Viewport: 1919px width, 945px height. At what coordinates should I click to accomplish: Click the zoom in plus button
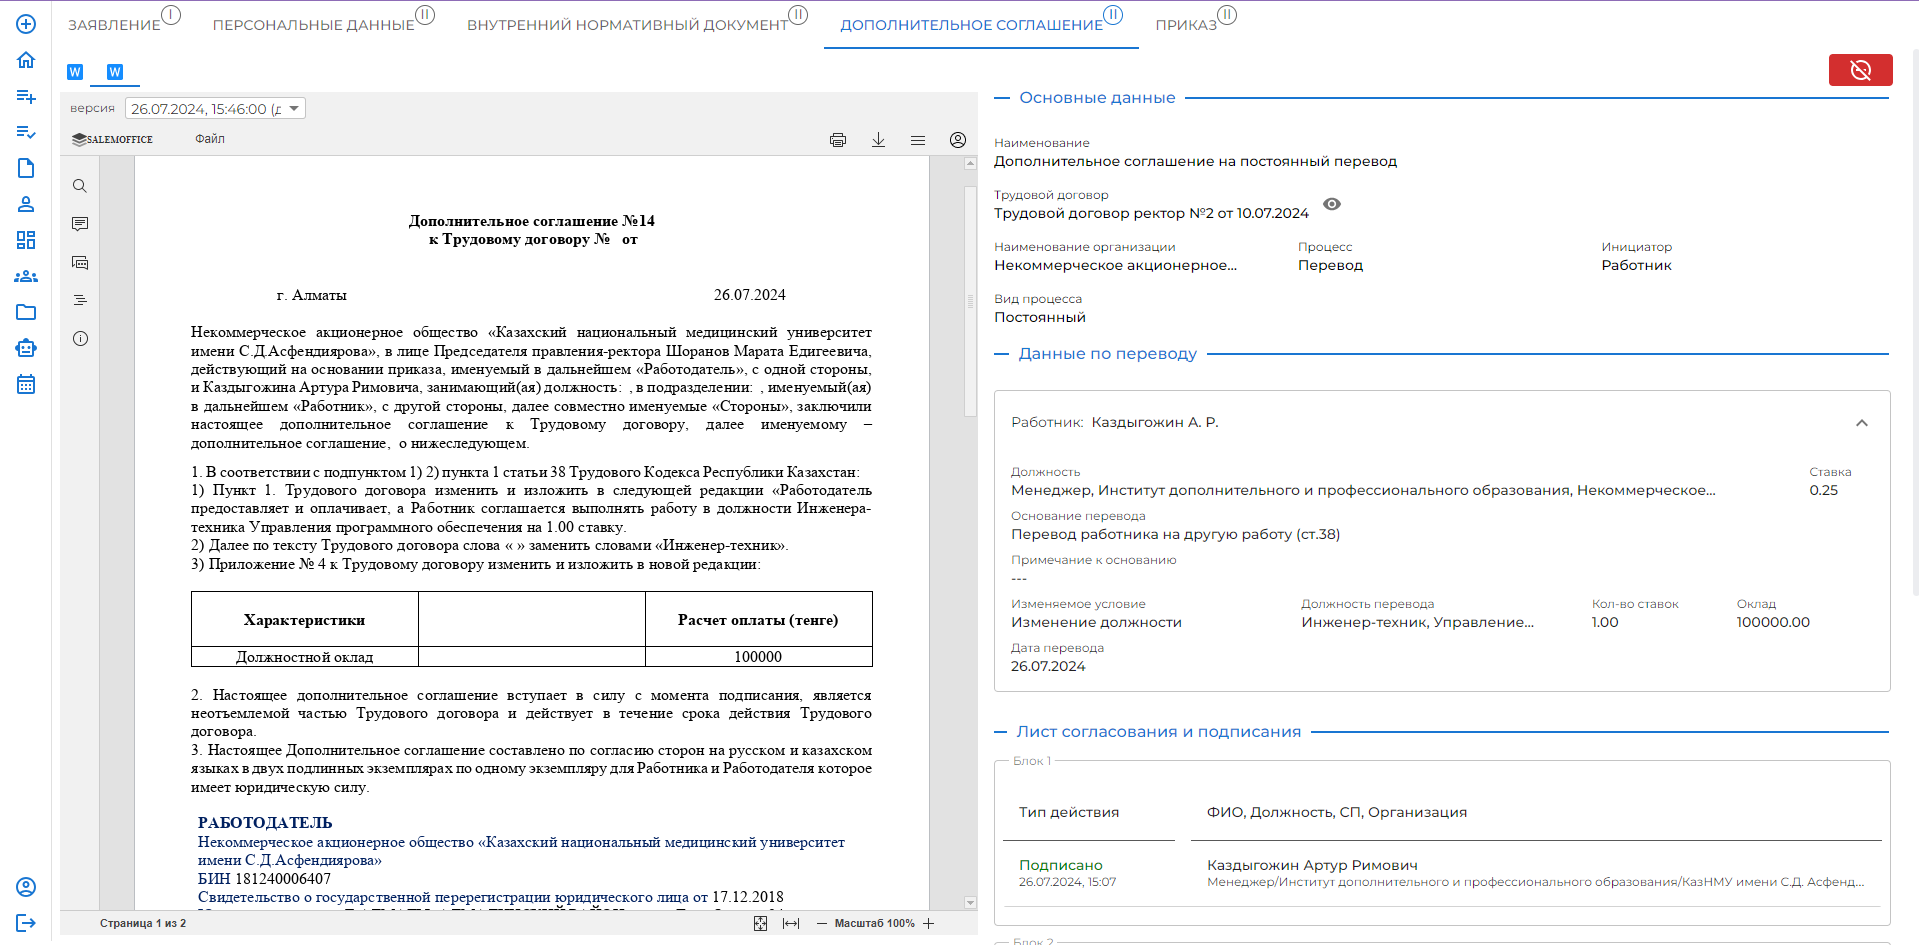(x=929, y=923)
